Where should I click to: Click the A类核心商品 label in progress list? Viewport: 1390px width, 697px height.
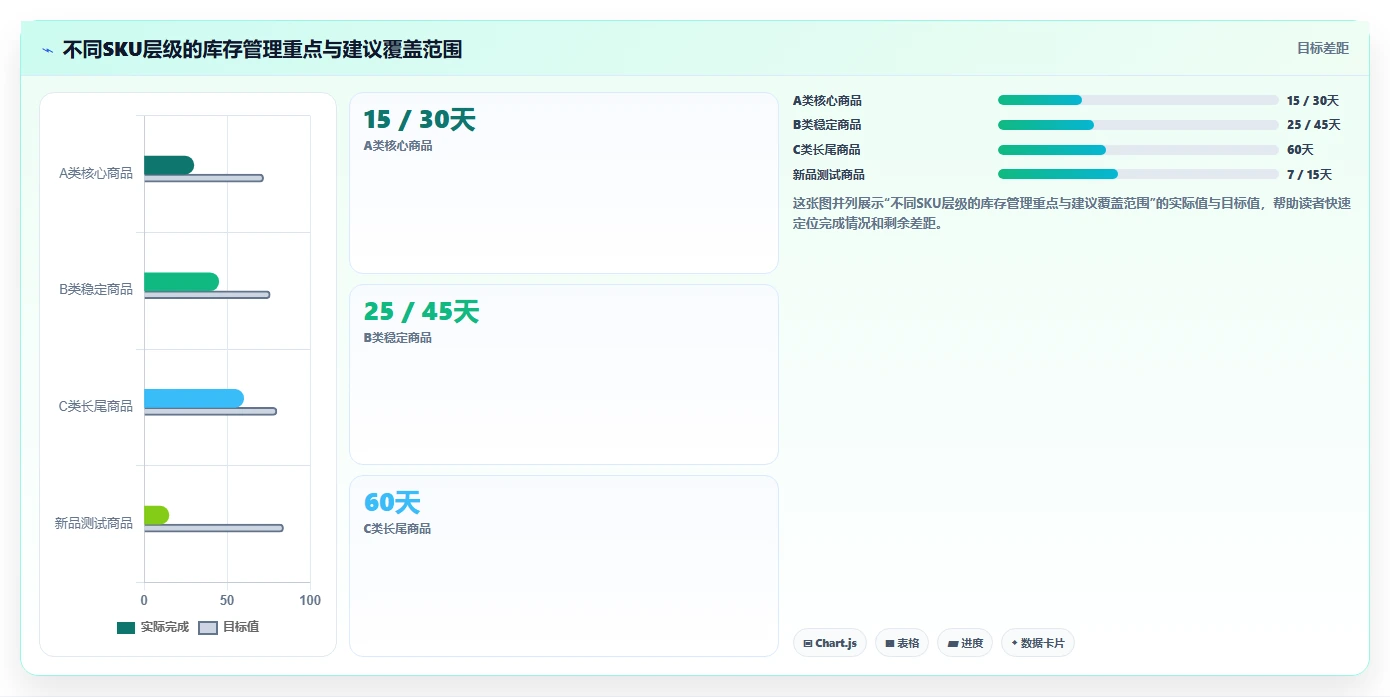pyautogui.click(x=827, y=100)
